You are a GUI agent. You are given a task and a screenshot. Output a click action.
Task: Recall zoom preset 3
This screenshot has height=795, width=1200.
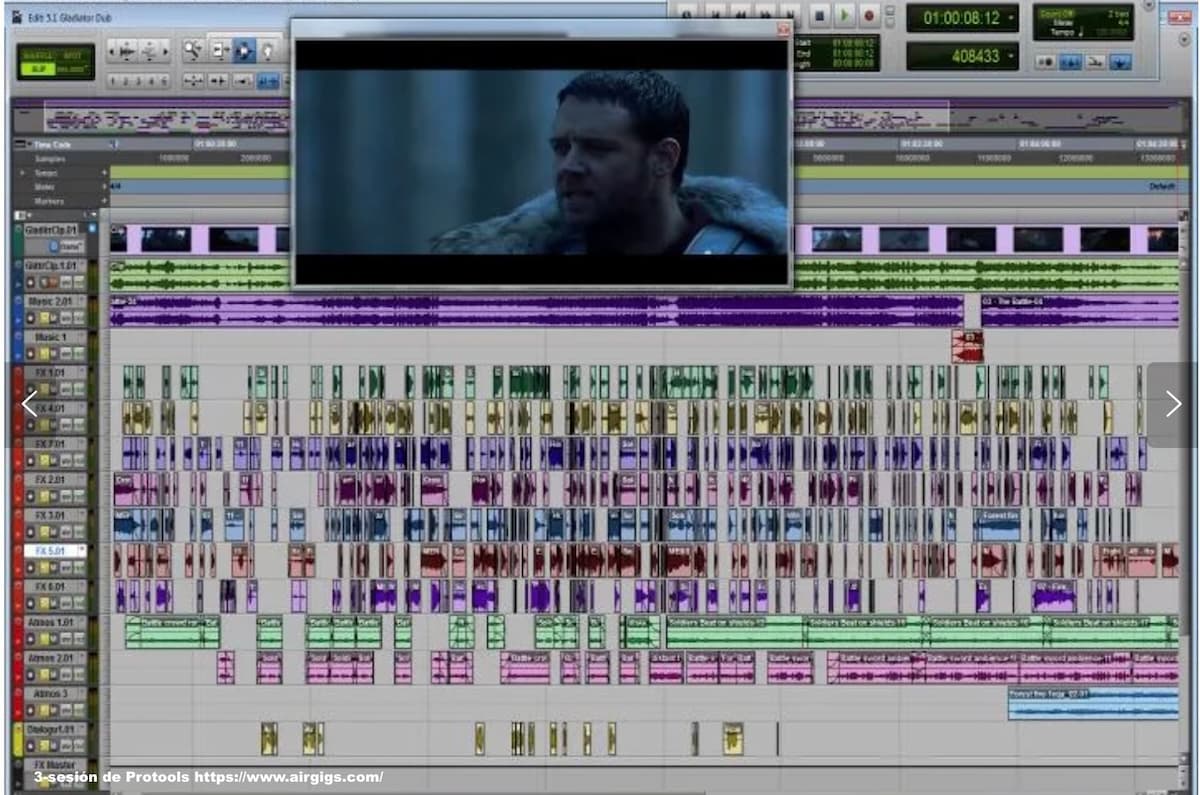(138, 81)
